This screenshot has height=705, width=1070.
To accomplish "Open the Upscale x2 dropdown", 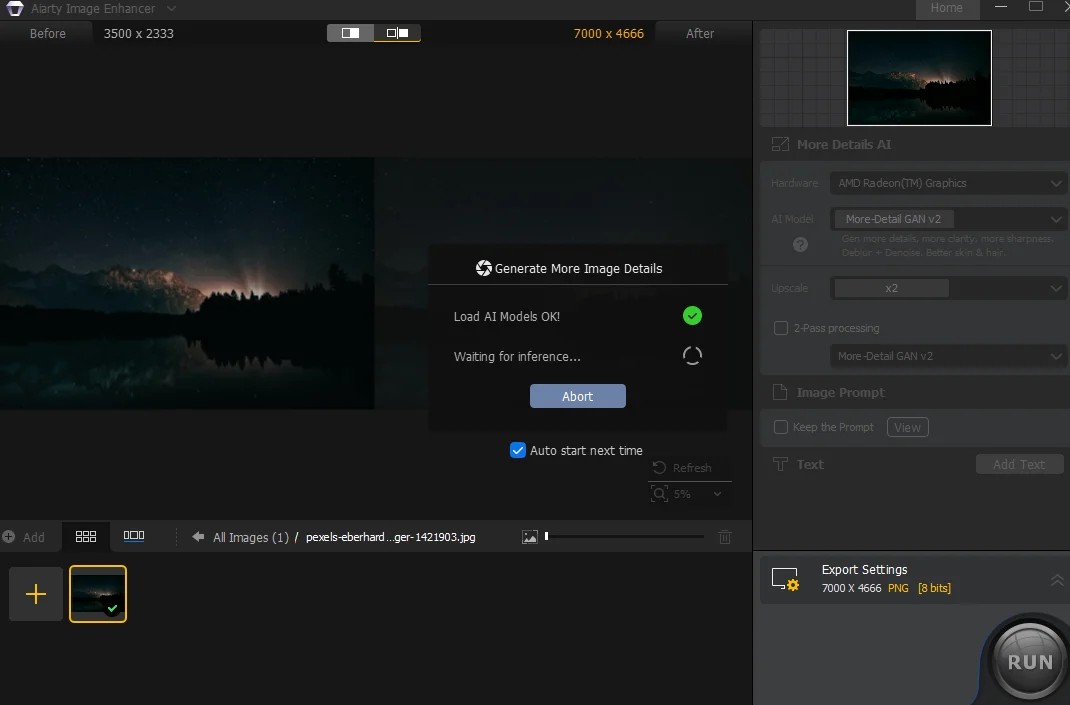I will pyautogui.click(x=947, y=288).
